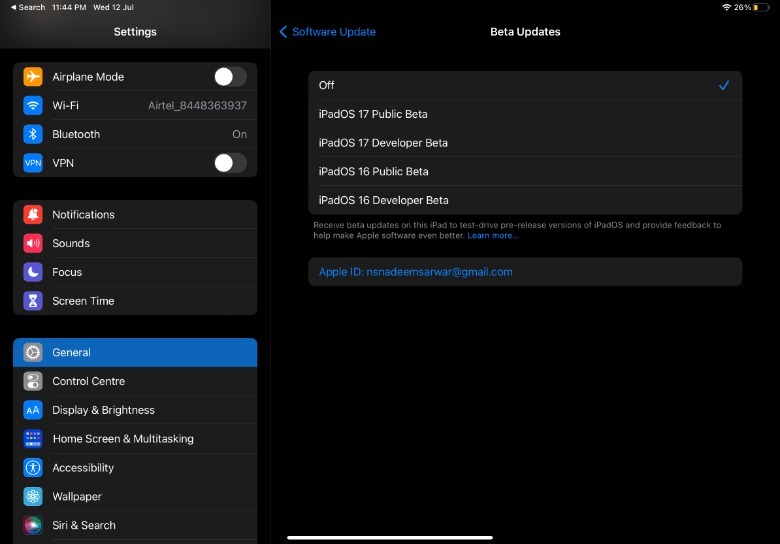The width and height of the screenshot is (780, 544).
Task: Open Focus settings
Action: tap(135, 272)
